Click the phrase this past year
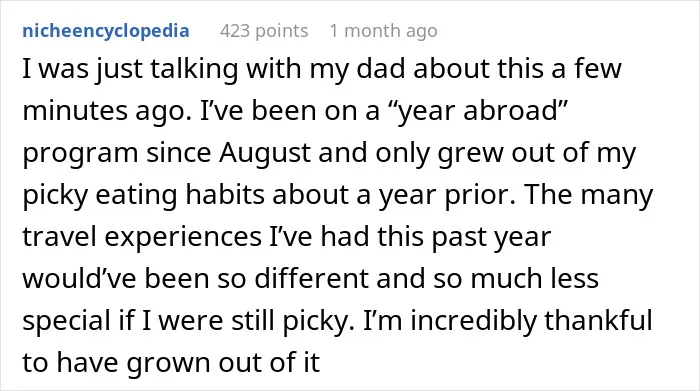 [464, 237]
